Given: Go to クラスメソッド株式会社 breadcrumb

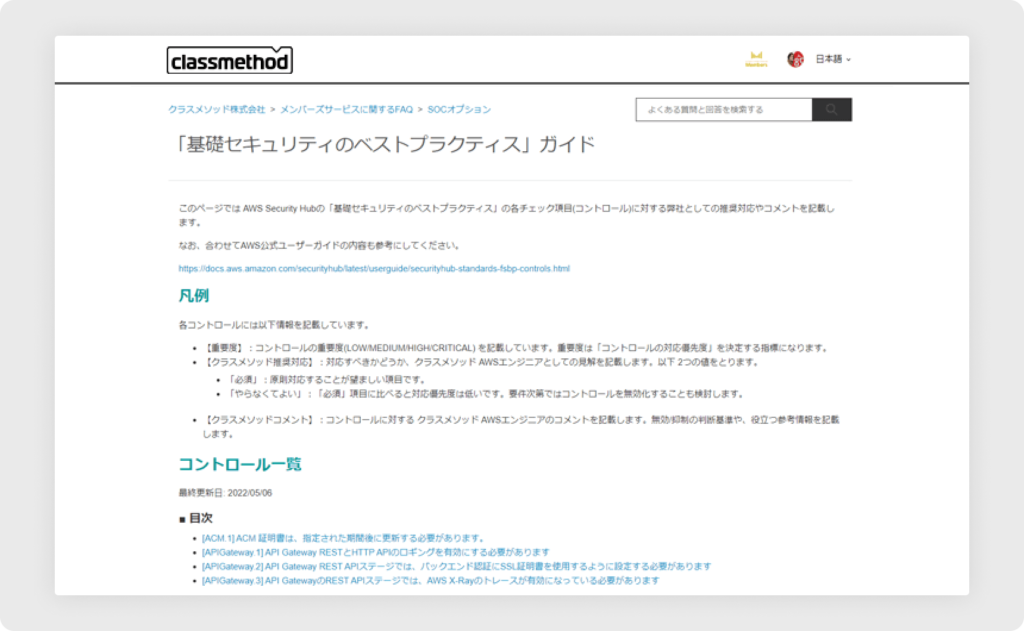Looking at the screenshot, I should (216, 109).
